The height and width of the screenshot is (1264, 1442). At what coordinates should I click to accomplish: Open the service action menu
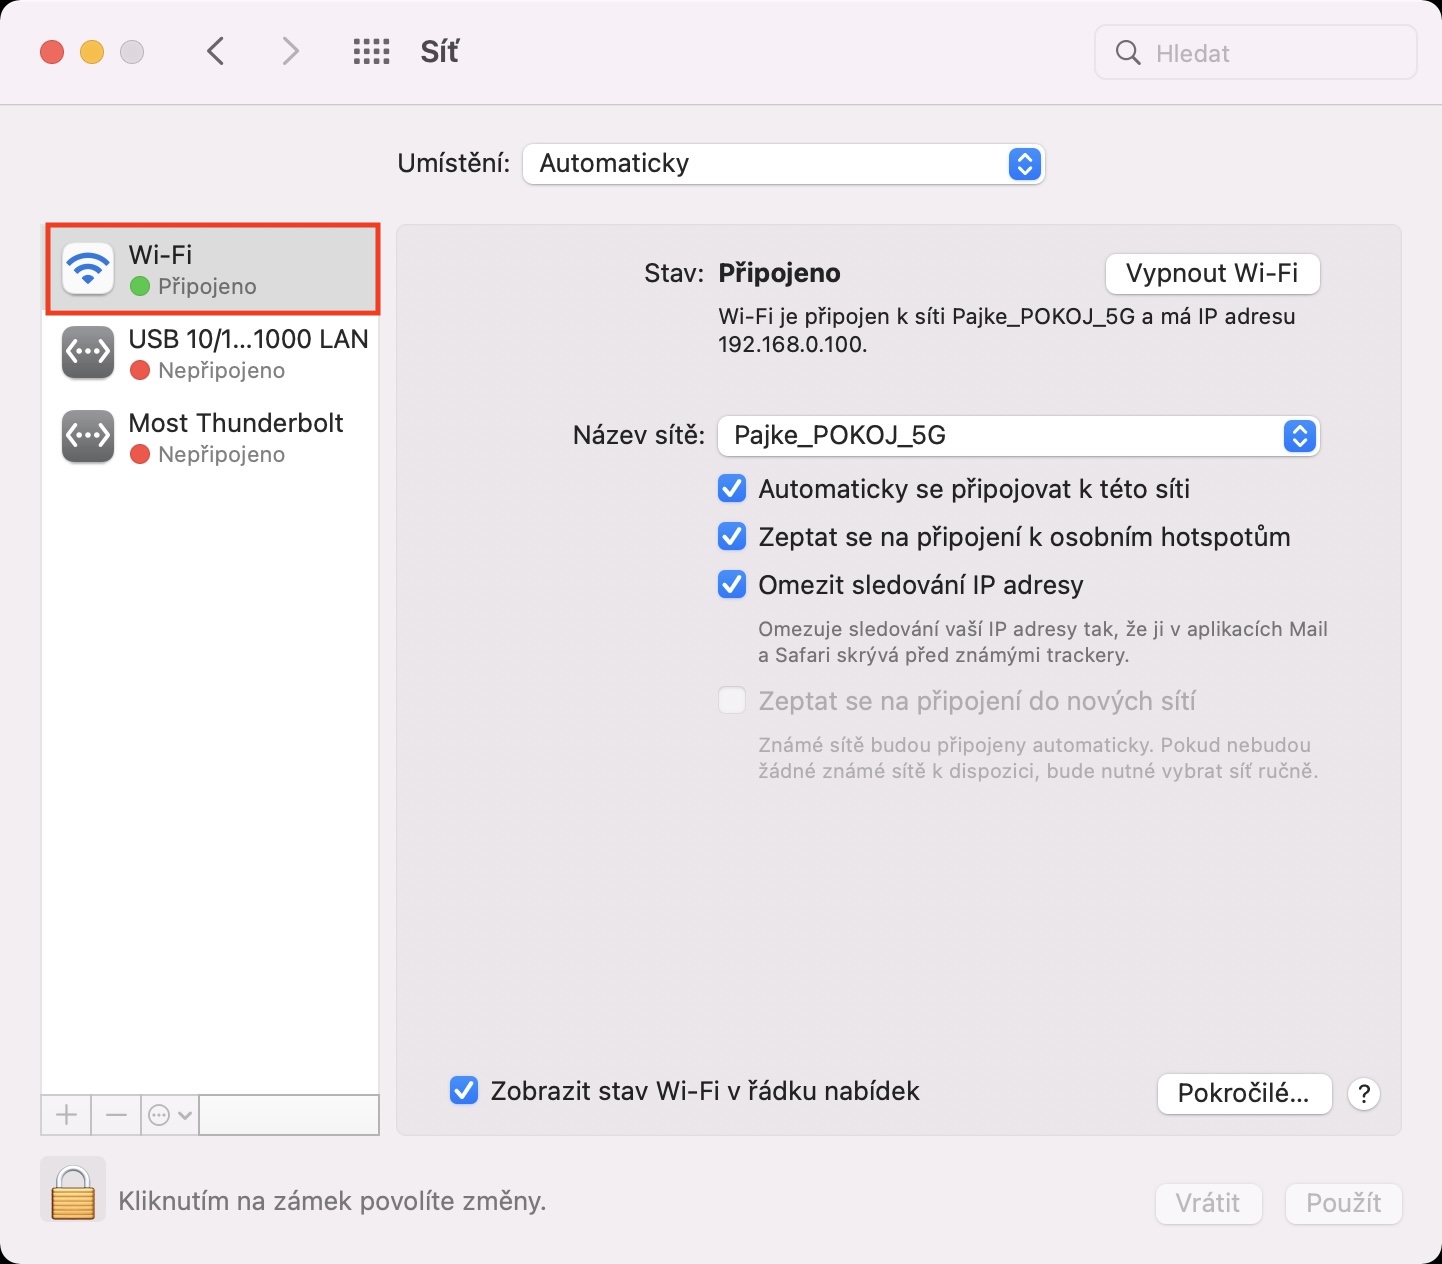(169, 1114)
